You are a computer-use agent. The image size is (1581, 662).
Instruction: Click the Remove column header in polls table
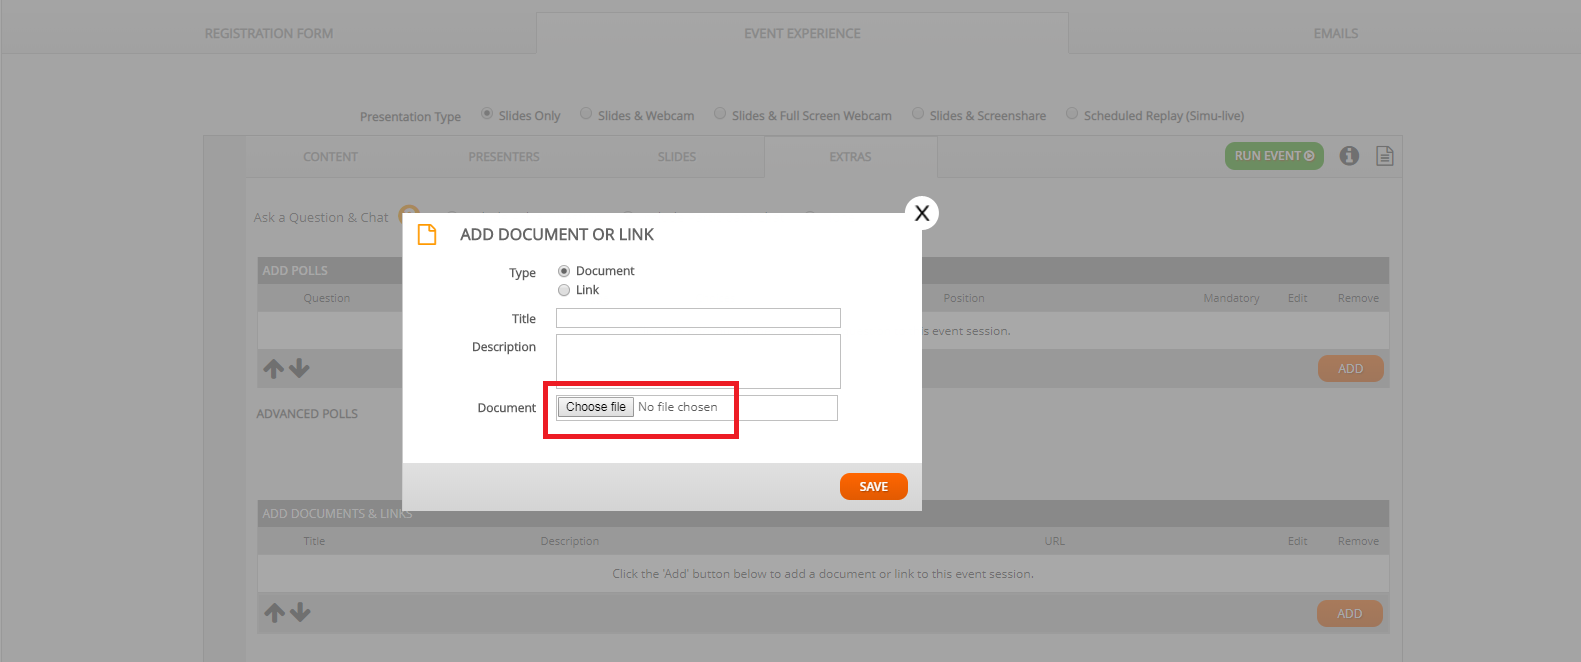coord(1358,298)
